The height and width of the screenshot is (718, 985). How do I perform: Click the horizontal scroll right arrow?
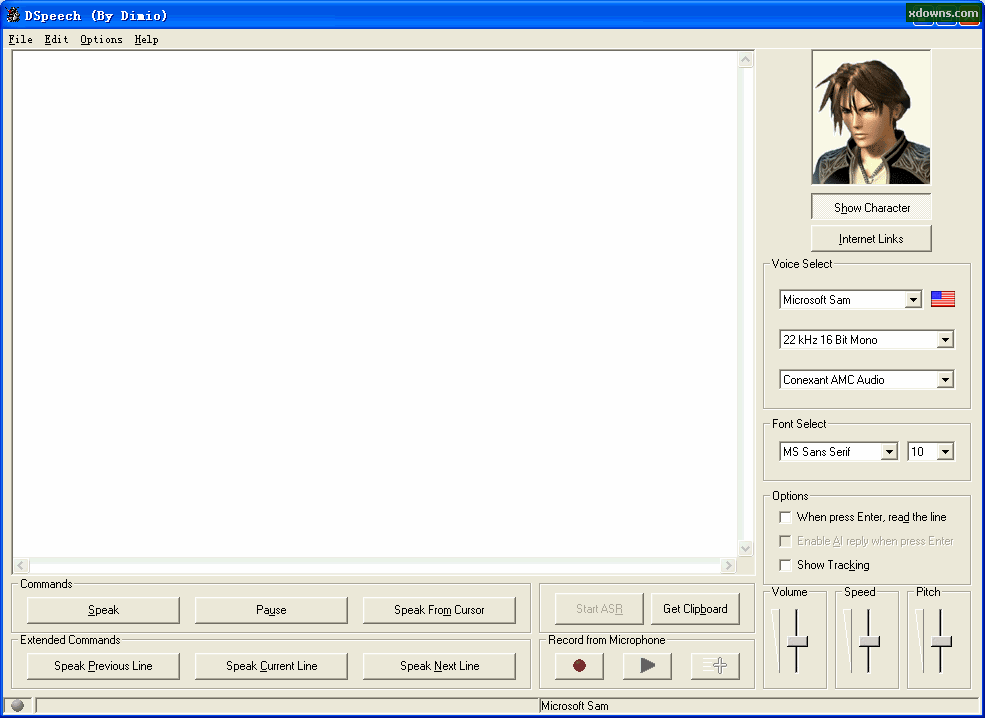tap(728, 566)
